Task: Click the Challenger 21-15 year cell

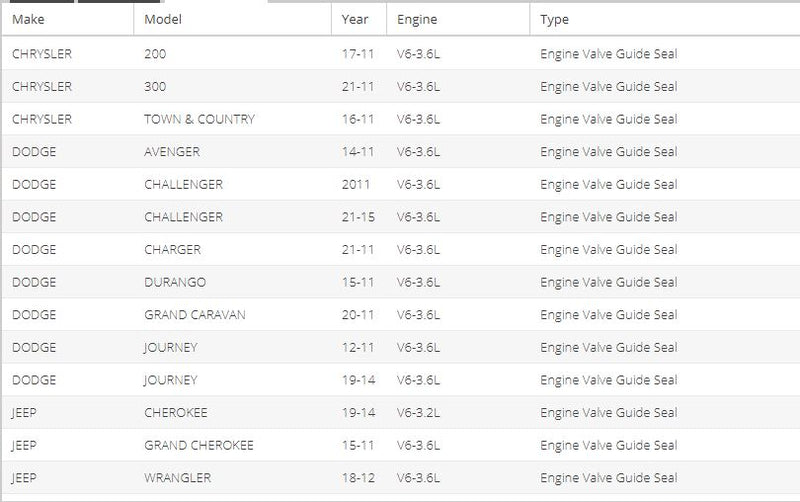Action: (358, 217)
